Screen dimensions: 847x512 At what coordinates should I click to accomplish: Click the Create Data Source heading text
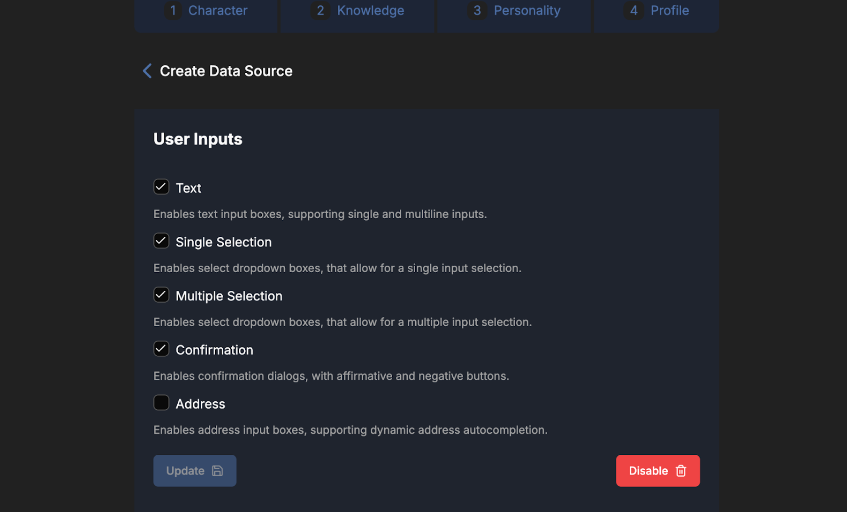(226, 71)
